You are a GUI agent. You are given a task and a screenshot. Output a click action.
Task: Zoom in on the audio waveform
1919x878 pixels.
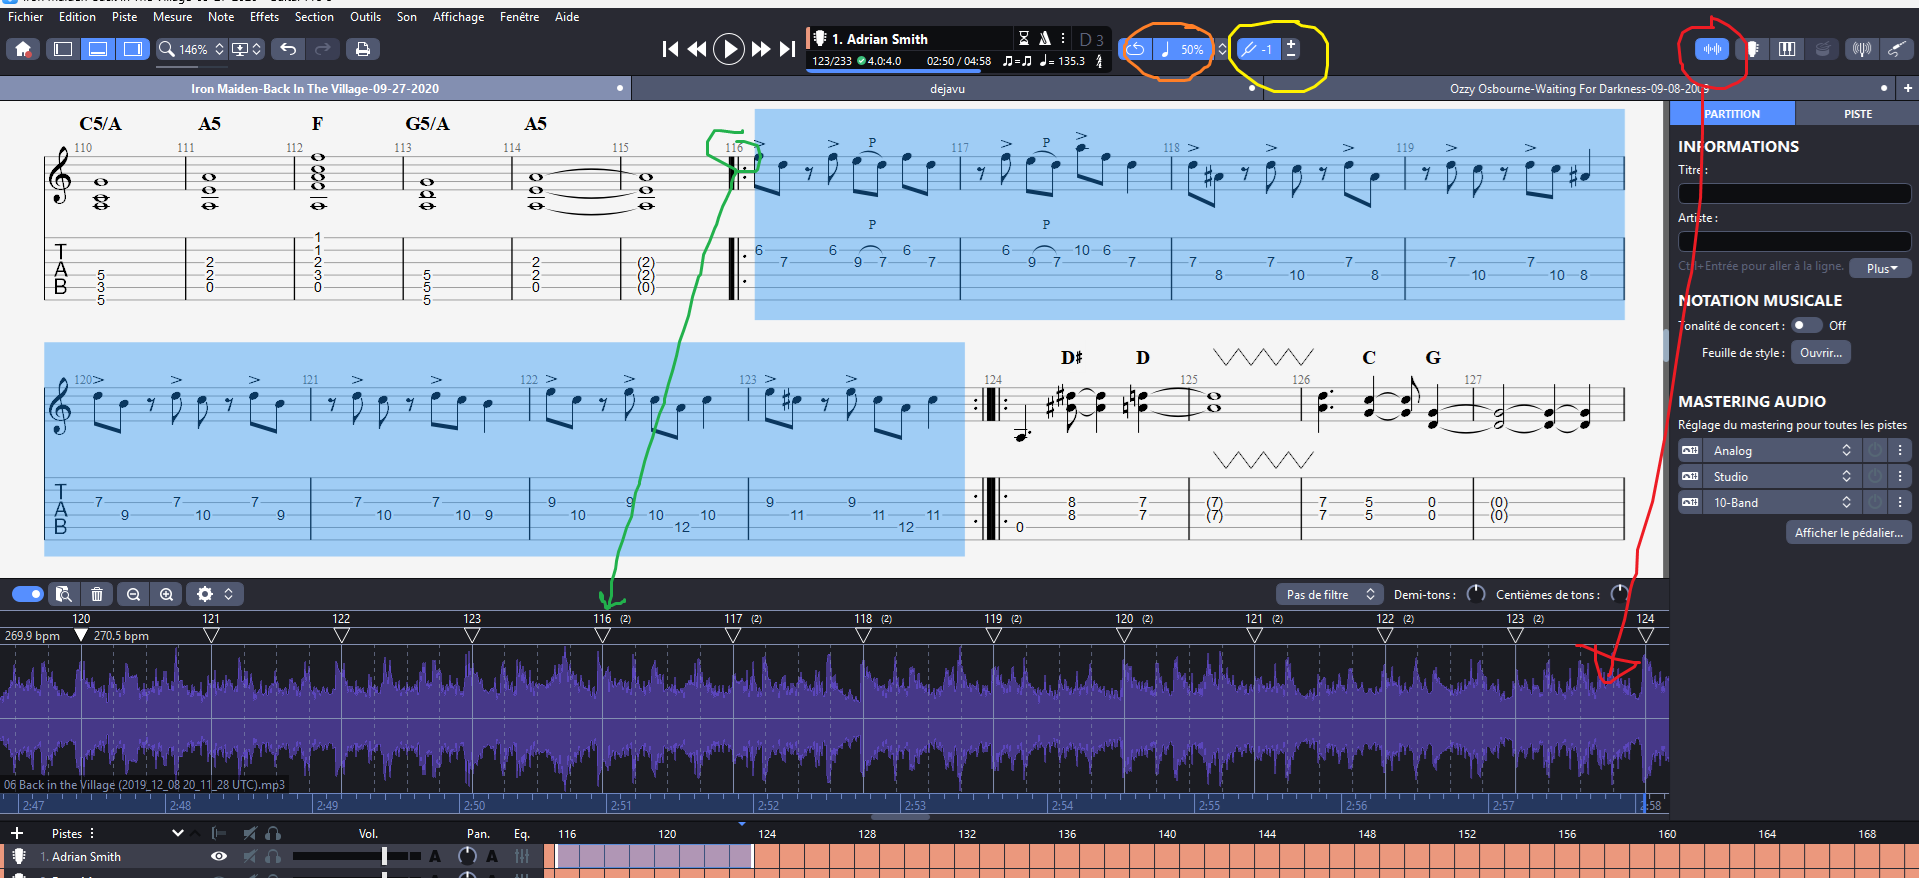[x=167, y=594]
